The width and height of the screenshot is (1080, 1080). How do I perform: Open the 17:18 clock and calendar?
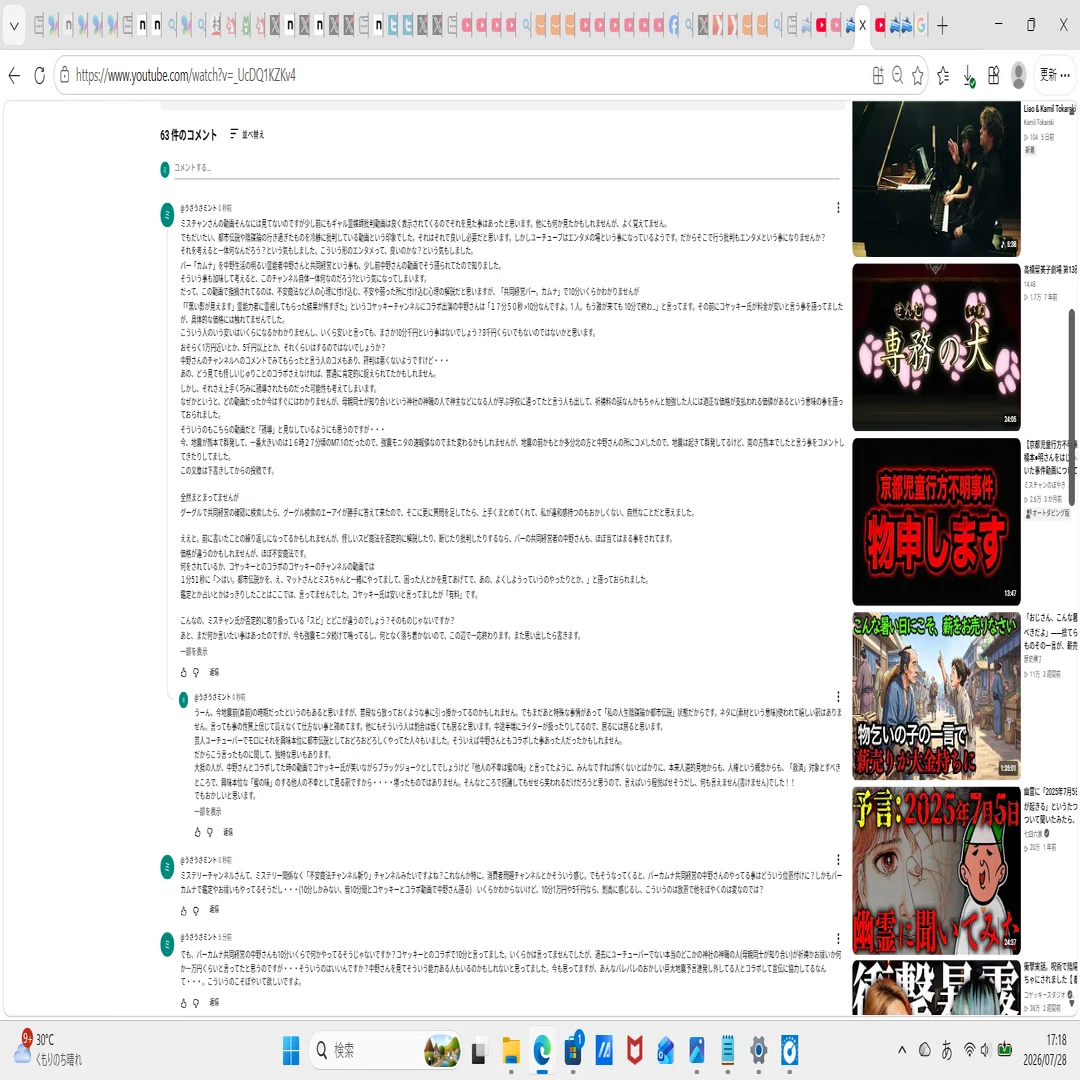1046,1050
